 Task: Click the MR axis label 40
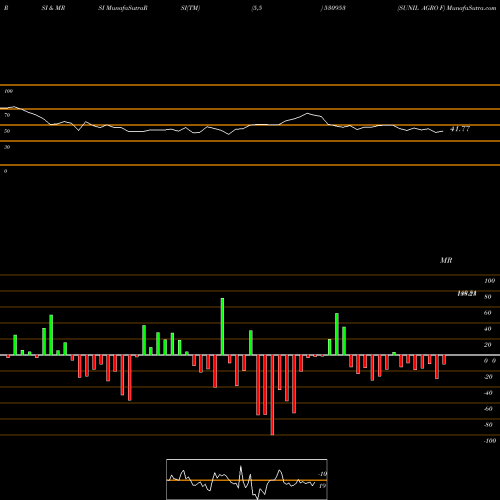coord(488,329)
